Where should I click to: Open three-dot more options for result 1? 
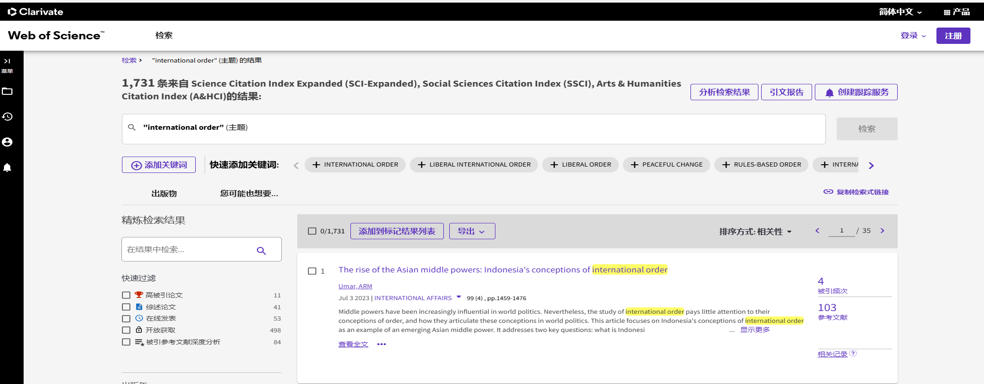click(382, 344)
